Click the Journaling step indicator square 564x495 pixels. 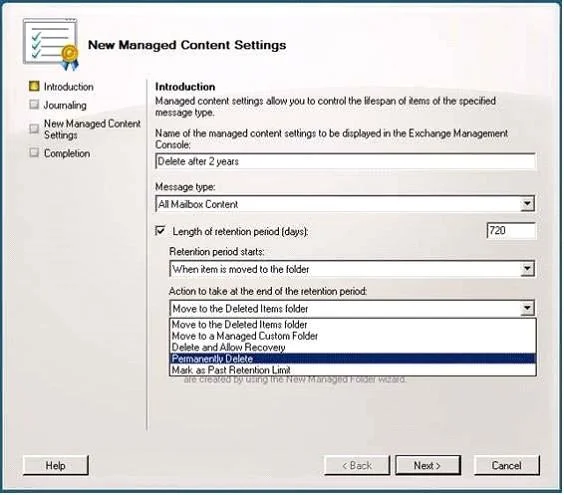[34, 104]
